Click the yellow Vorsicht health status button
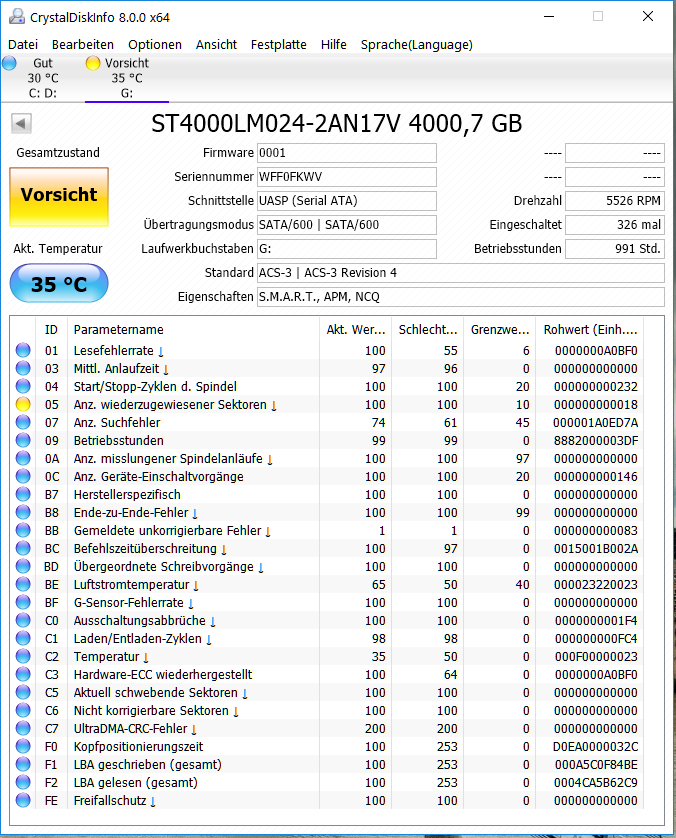Viewport: 676px width, 838px height. pyautogui.click(x=59, y=197)
